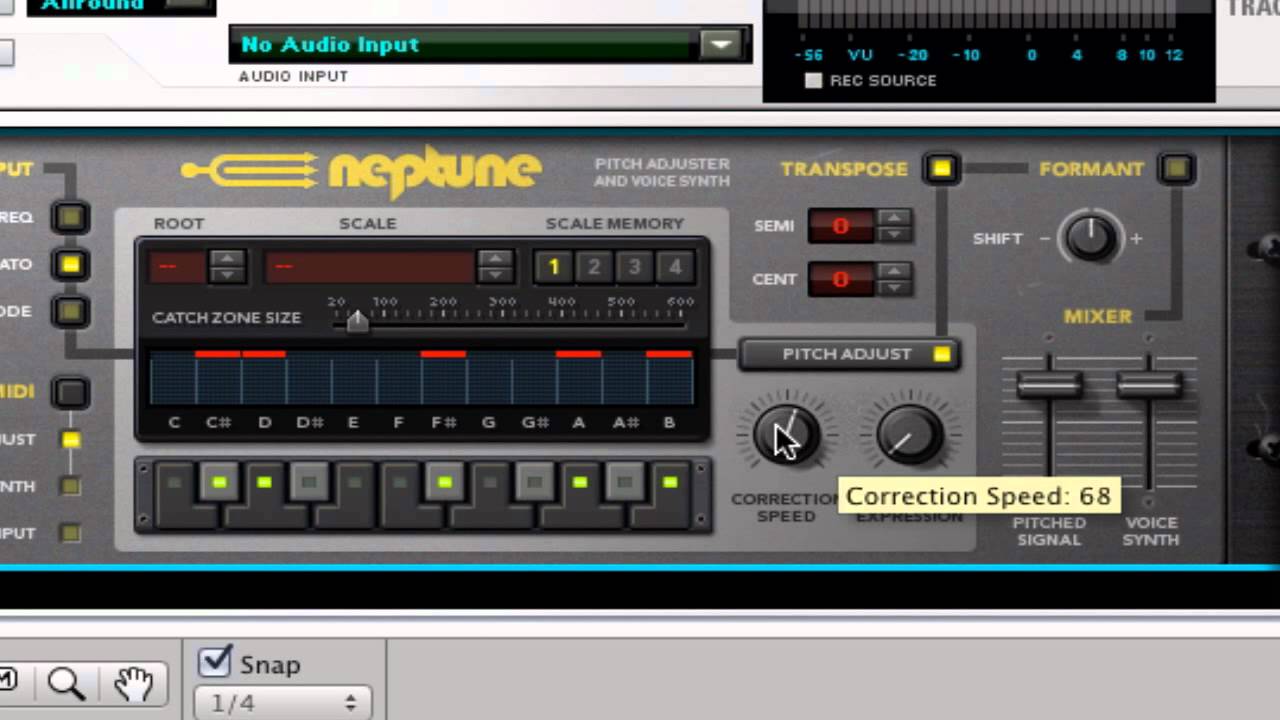Viewport: 1280px width, 720px height.
Task: Raise the Cent value with up arrow
Action: 895,271
